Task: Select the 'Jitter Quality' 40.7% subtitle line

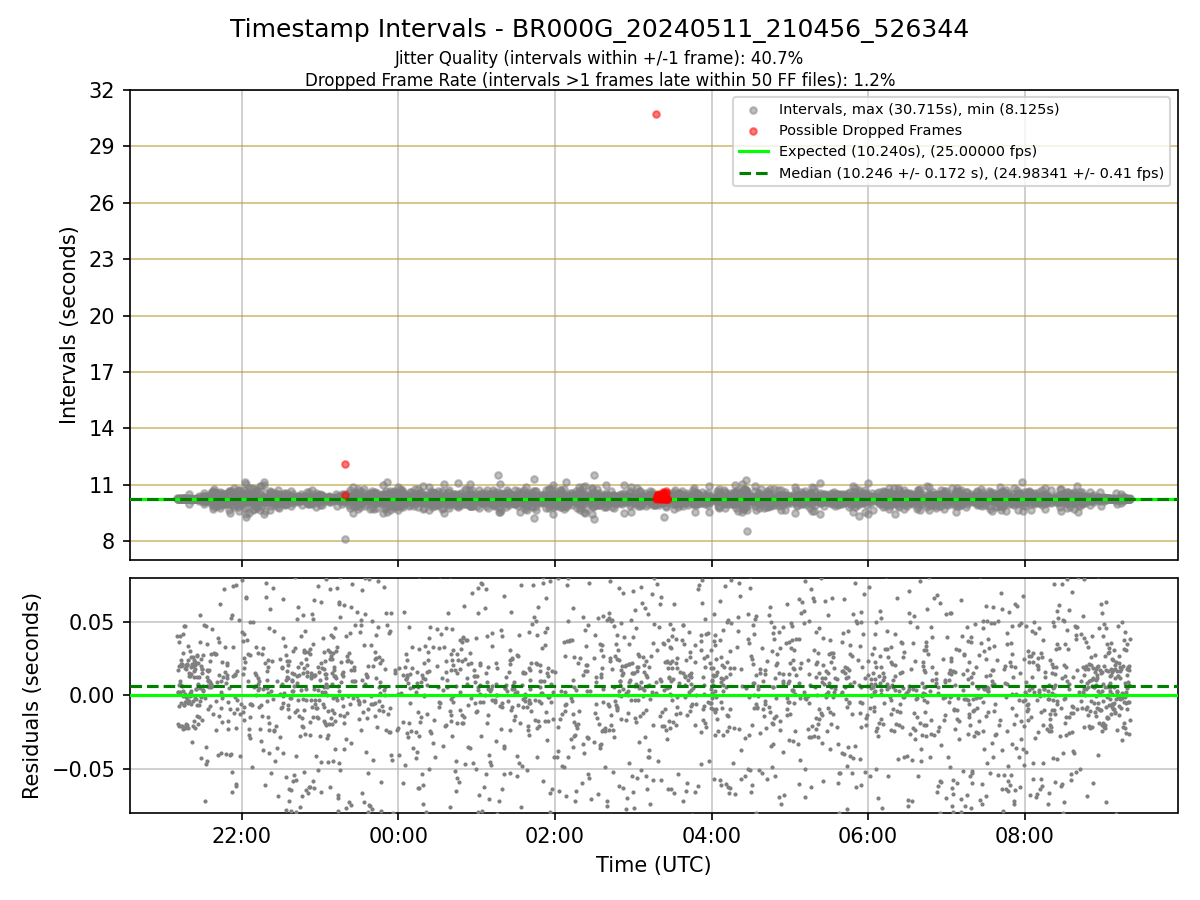Action: (599, 59)
